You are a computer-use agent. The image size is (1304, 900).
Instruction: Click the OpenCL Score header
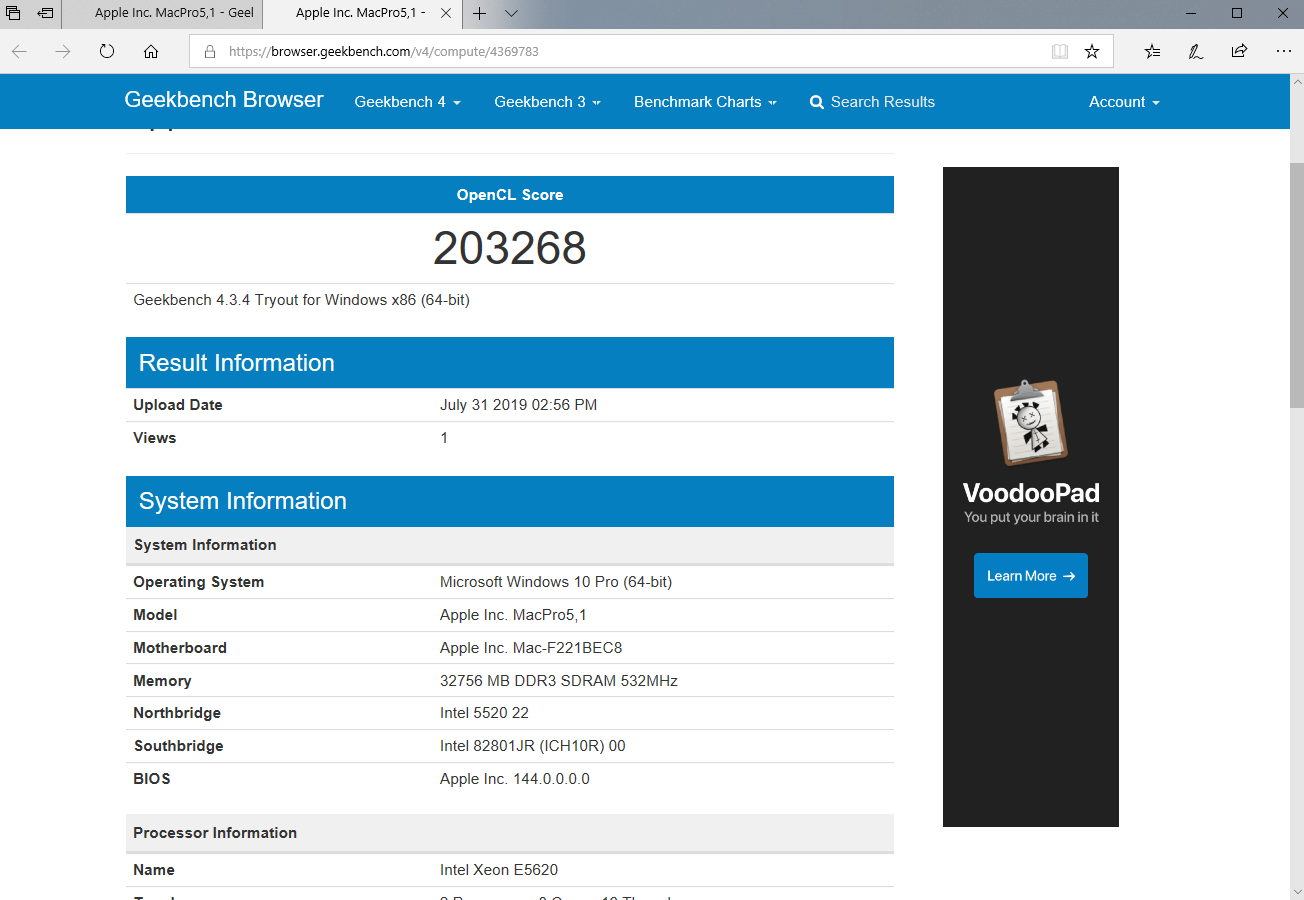click(x=510, y=195)
